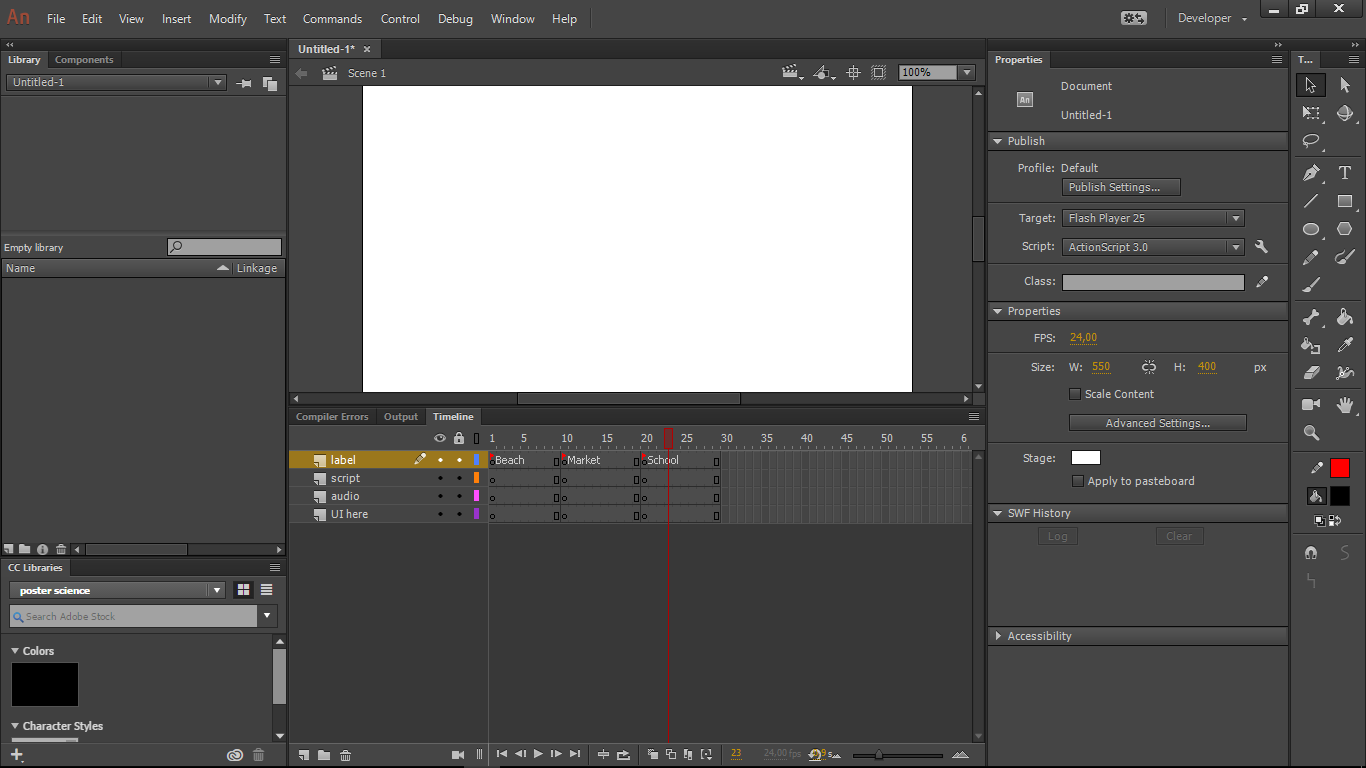
Task: Toggle Show/Hide All Layers eye icon
Action: [x=440, y=438]
